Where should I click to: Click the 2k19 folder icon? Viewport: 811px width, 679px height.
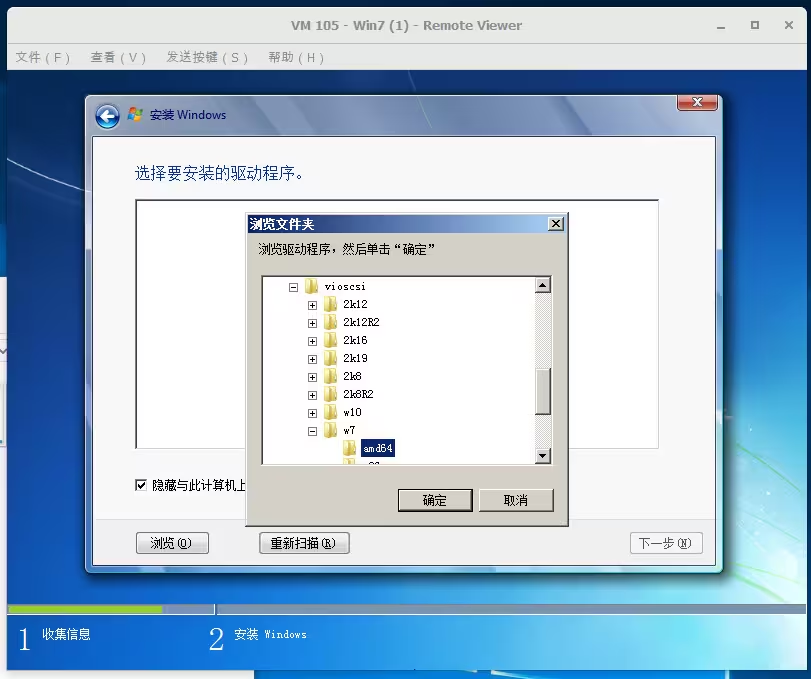(x=331, y=358)
